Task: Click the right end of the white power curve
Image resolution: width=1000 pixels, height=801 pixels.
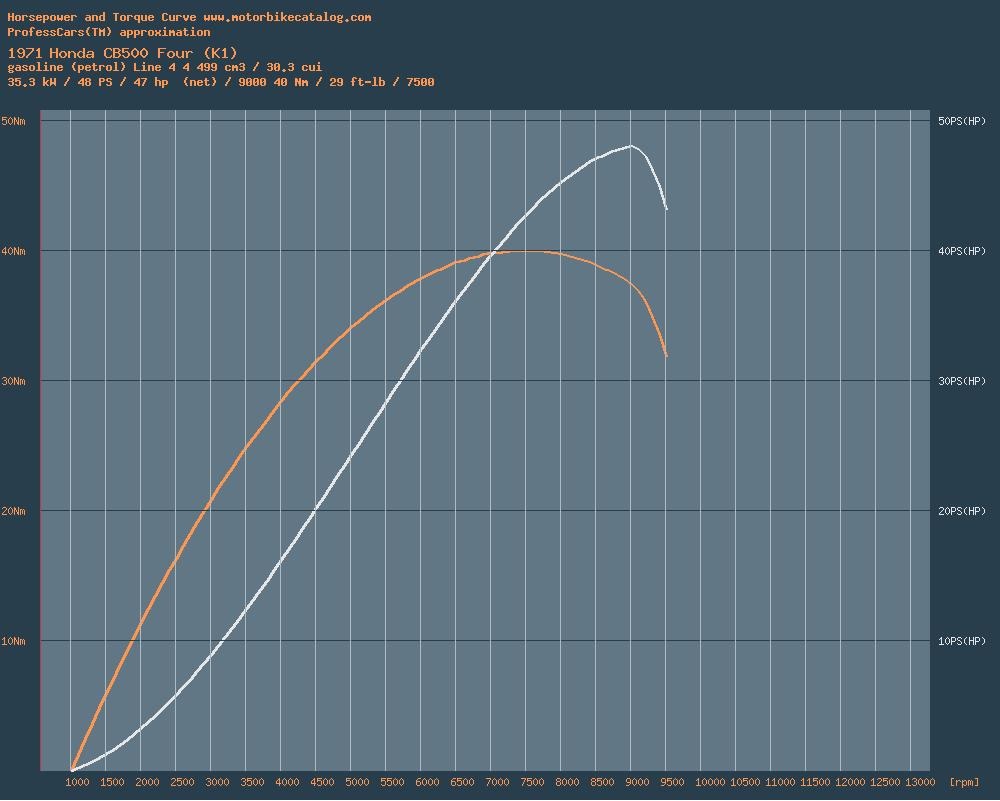Action: pyautogui.click(x=666, y=209)
